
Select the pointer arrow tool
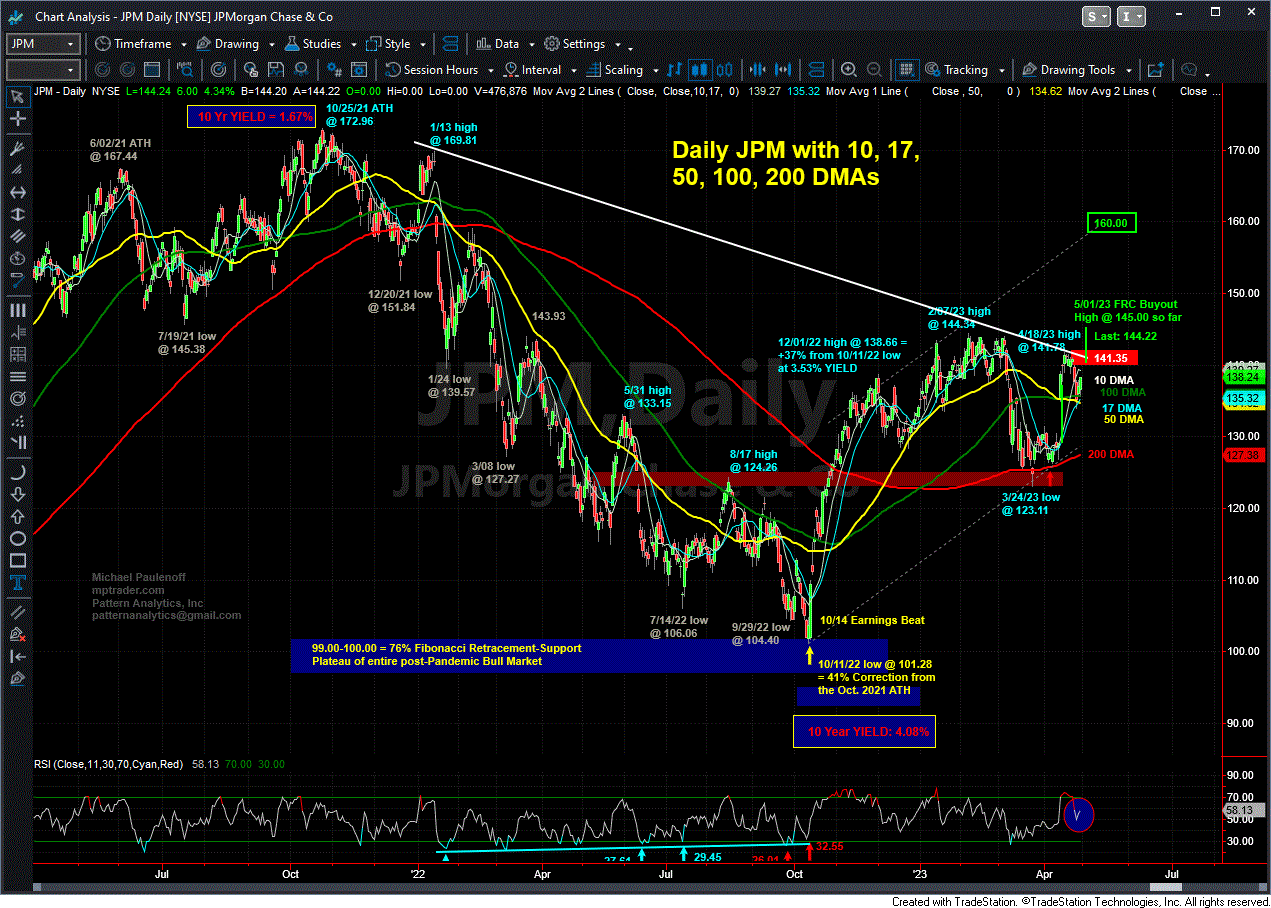(x=16, y=97)
